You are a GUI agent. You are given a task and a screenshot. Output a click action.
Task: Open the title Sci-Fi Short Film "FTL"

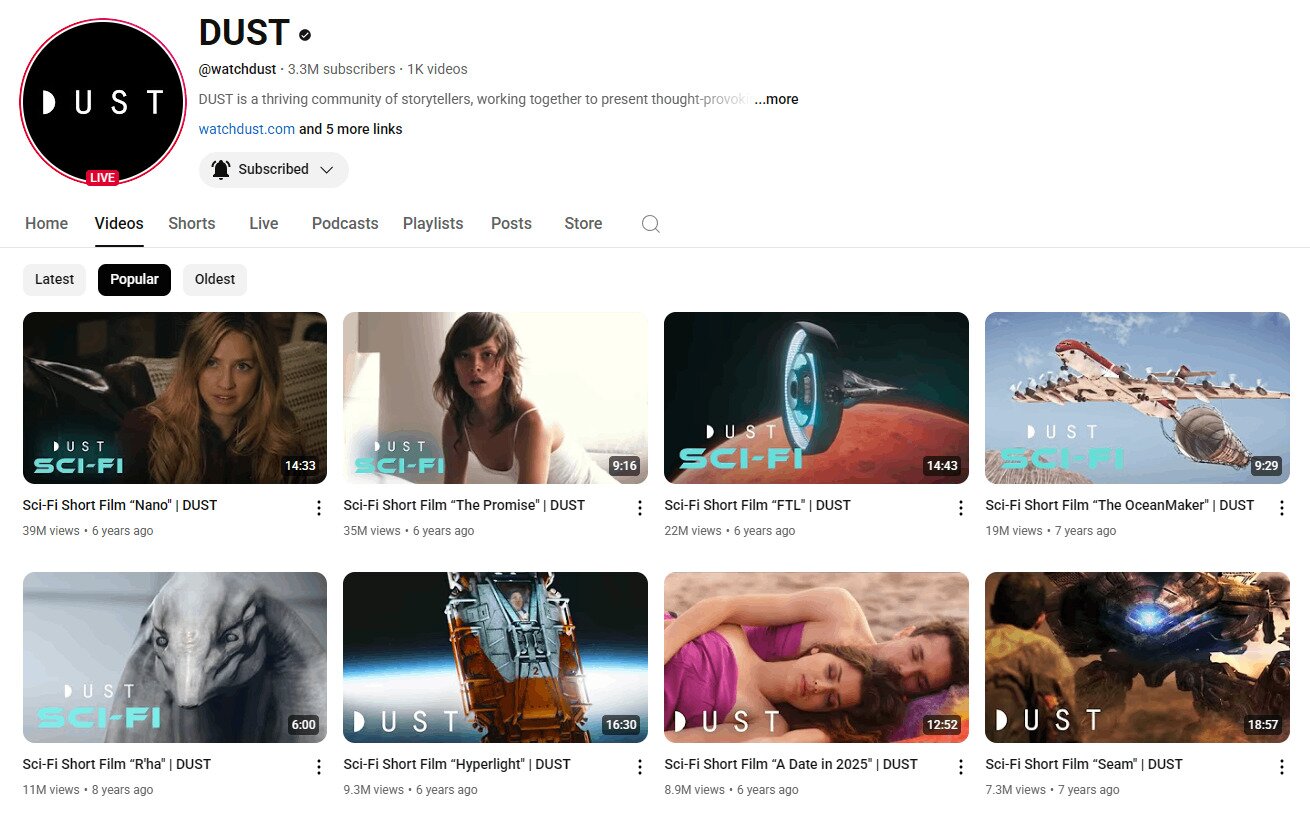pyautogui.click(x=758, y=505)
